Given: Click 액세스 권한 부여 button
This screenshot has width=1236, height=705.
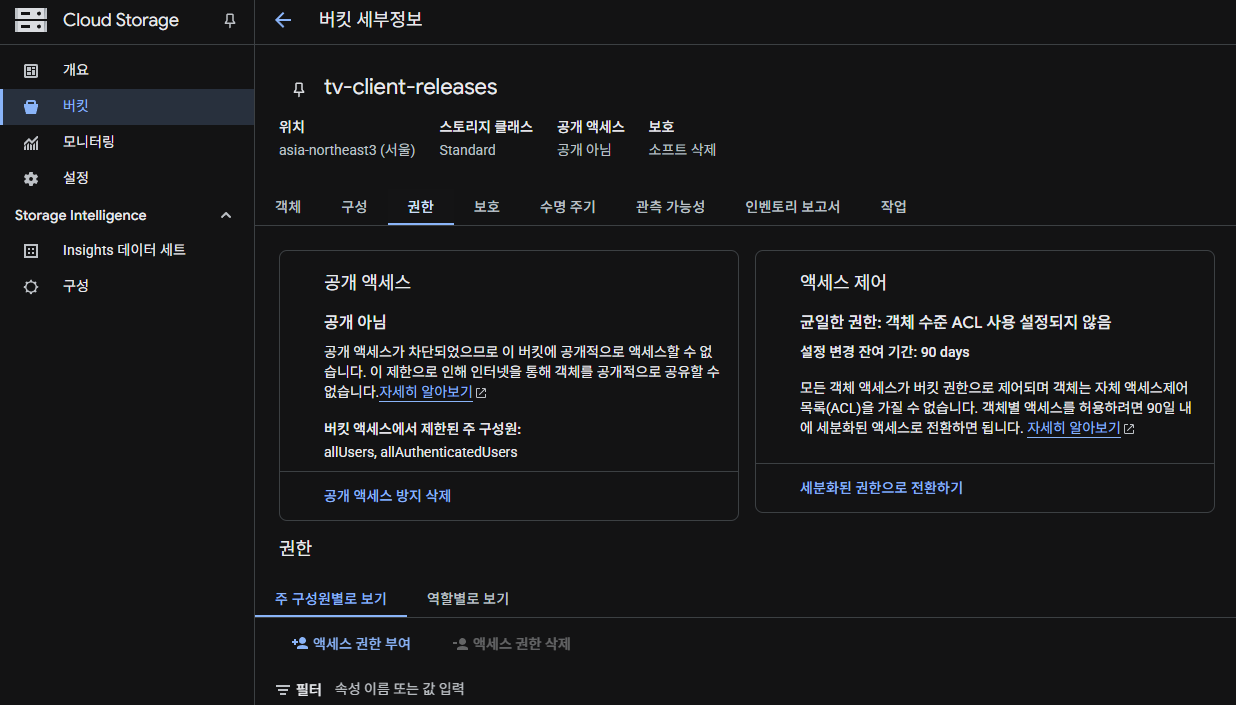Looking at the screenshot, I should click(351, 644).
